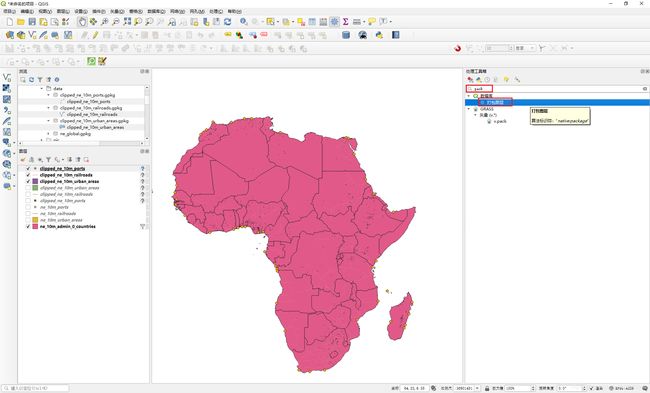Uncheck the clipped_ne_10m_railroads layer visibility

(x=28, y=175)
